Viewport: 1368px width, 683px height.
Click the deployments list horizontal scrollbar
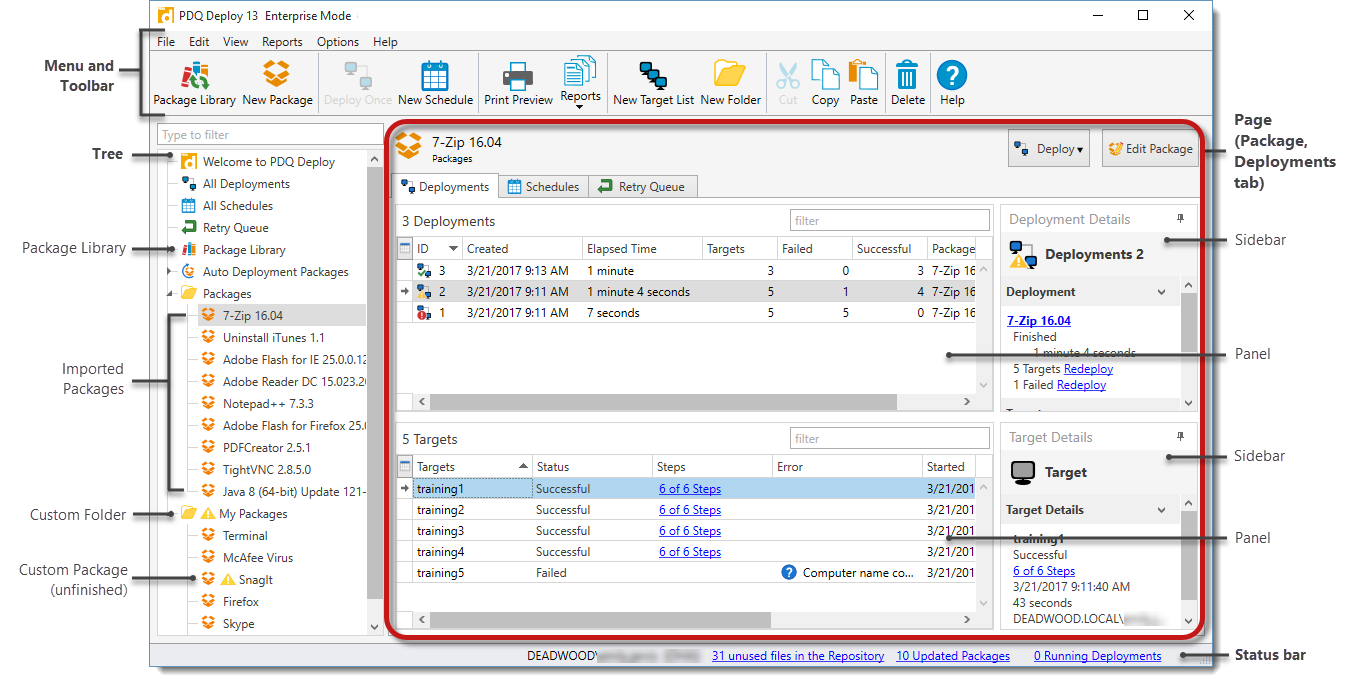pos(660,401)
